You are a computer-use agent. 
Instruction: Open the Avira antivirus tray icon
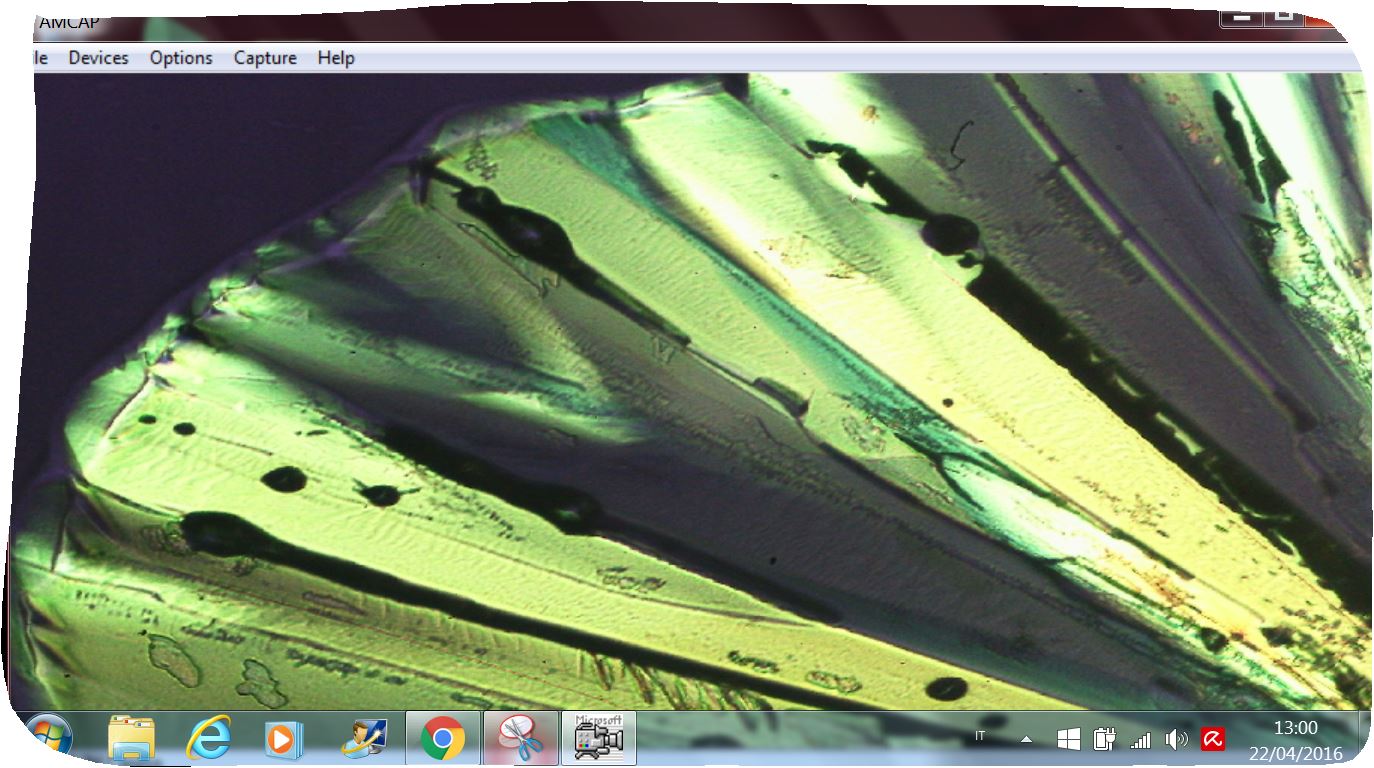1213,739
